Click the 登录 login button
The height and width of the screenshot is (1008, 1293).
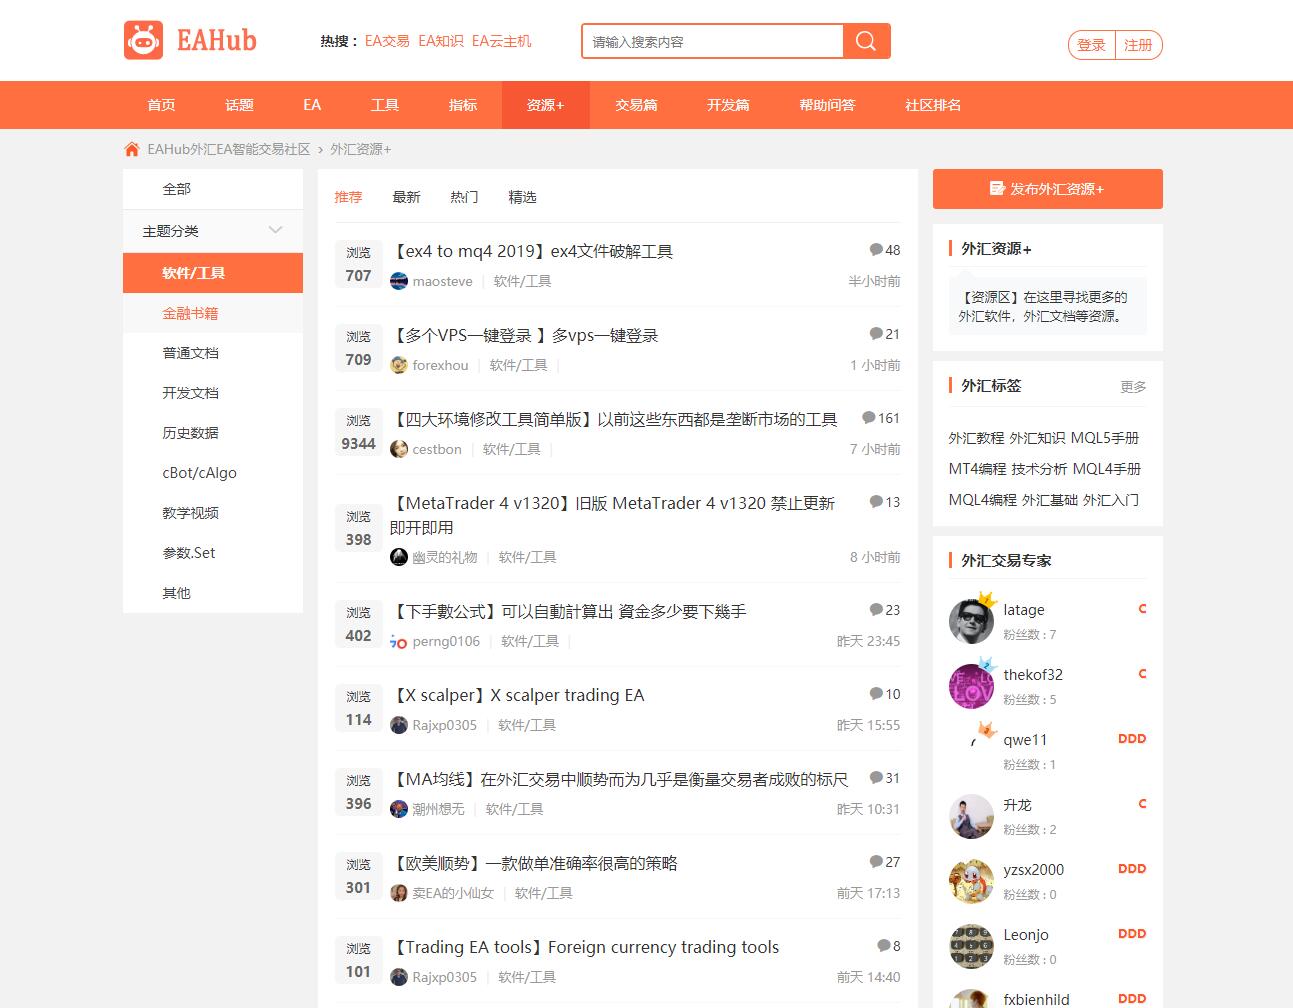click(1091, 45)
